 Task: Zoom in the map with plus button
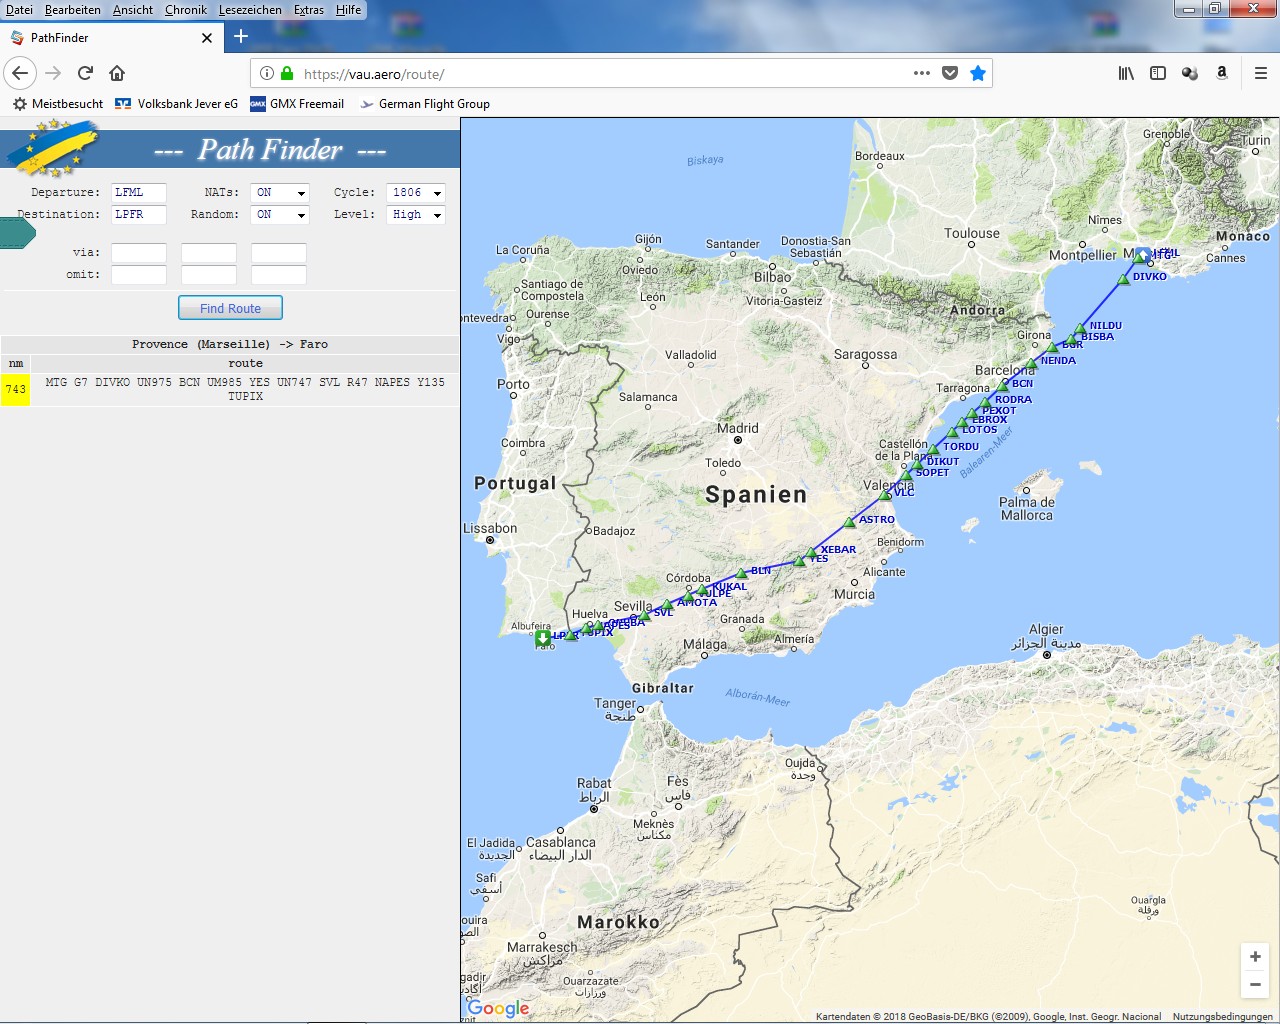1255,956
